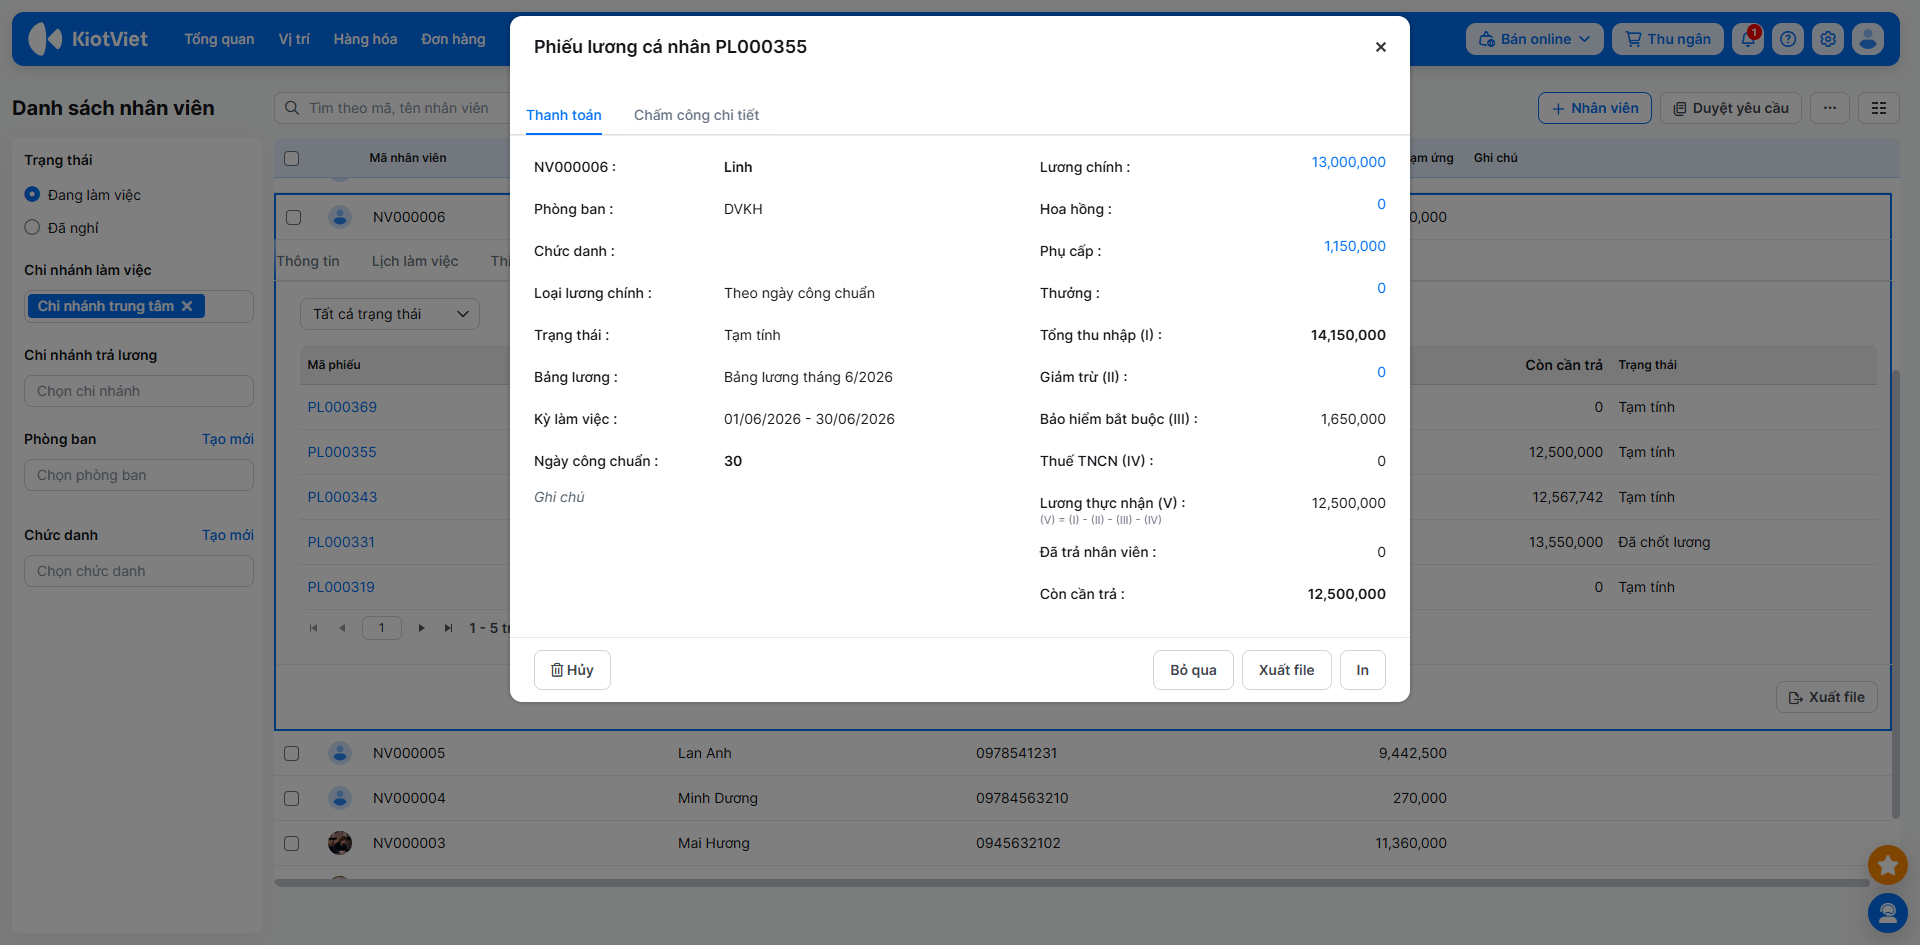The image size is (1920, 945).
Task: Click Tạo mới next to Chức danh
Action: click(x=228, y=535)
